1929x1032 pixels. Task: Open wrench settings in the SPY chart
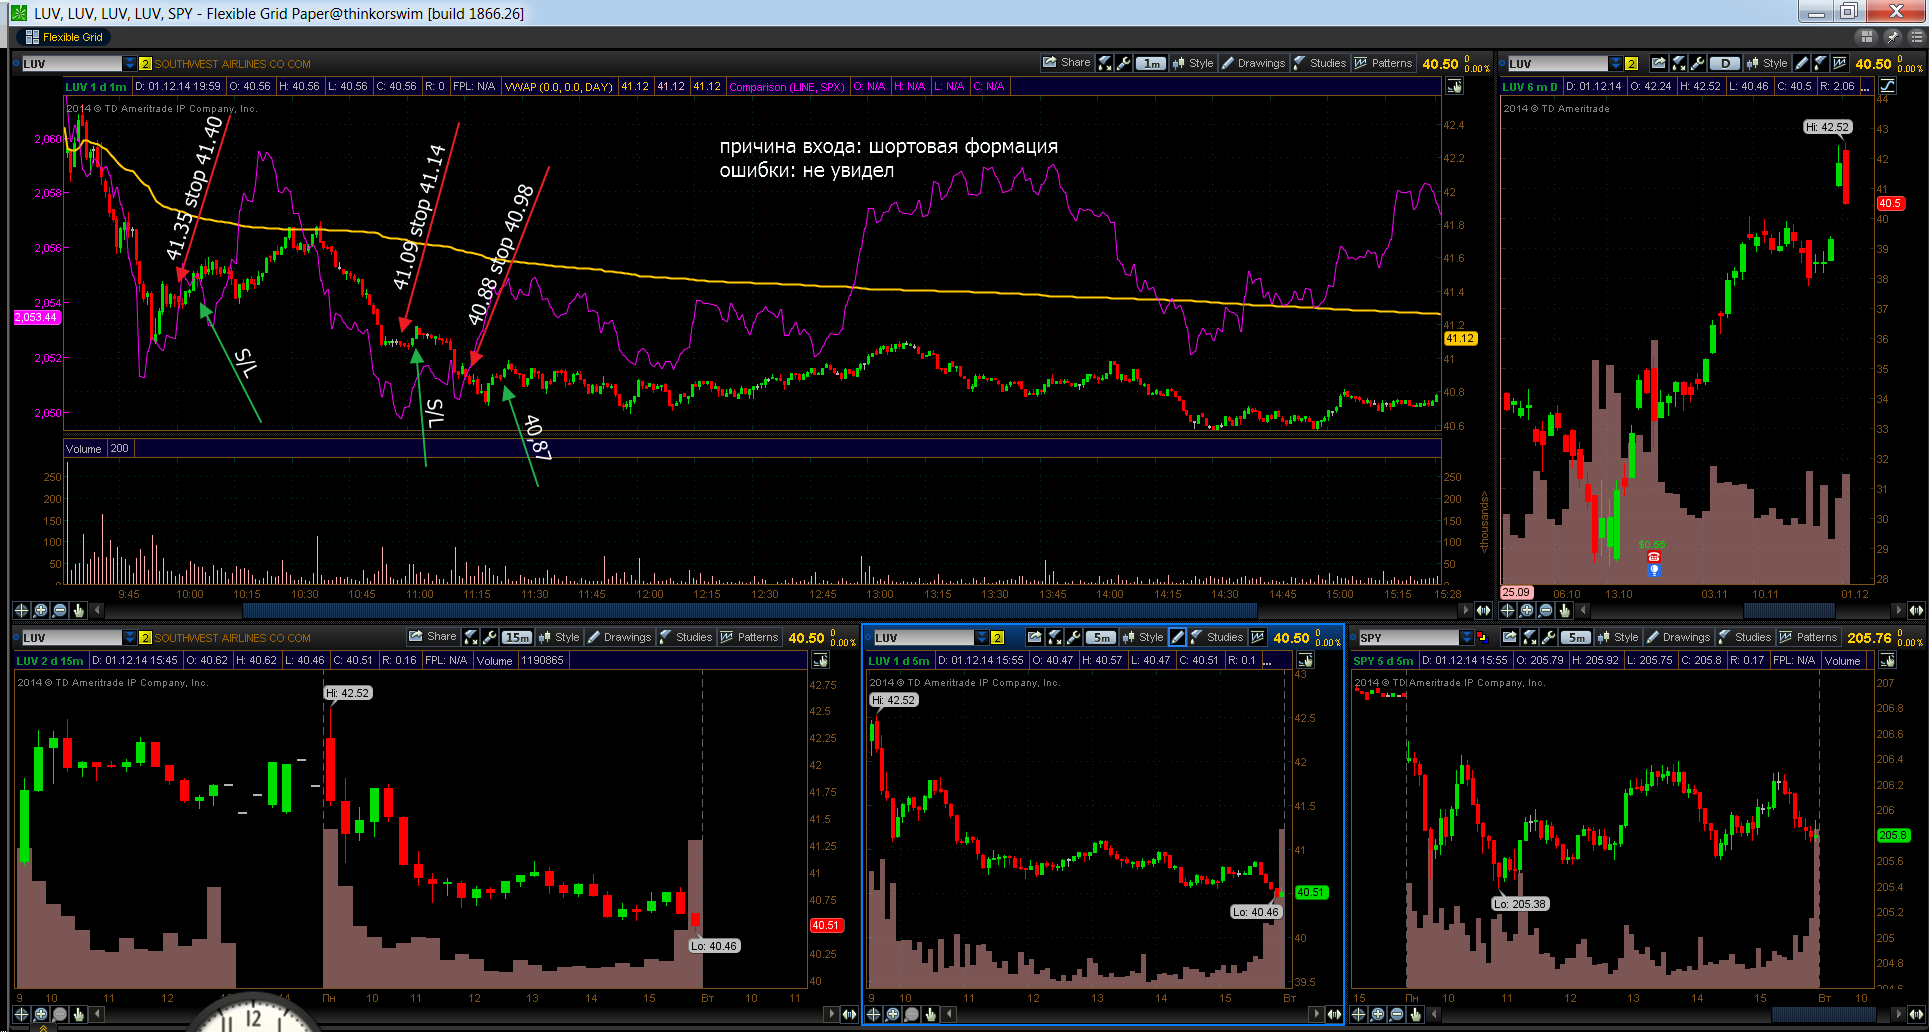(x=1548, y=637)
